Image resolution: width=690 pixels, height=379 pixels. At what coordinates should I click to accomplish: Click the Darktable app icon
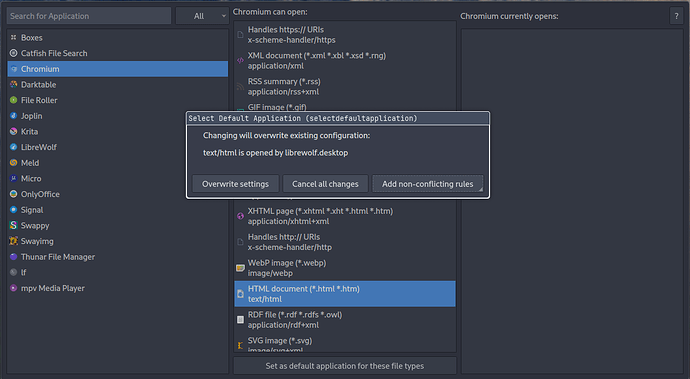point(14,85)
